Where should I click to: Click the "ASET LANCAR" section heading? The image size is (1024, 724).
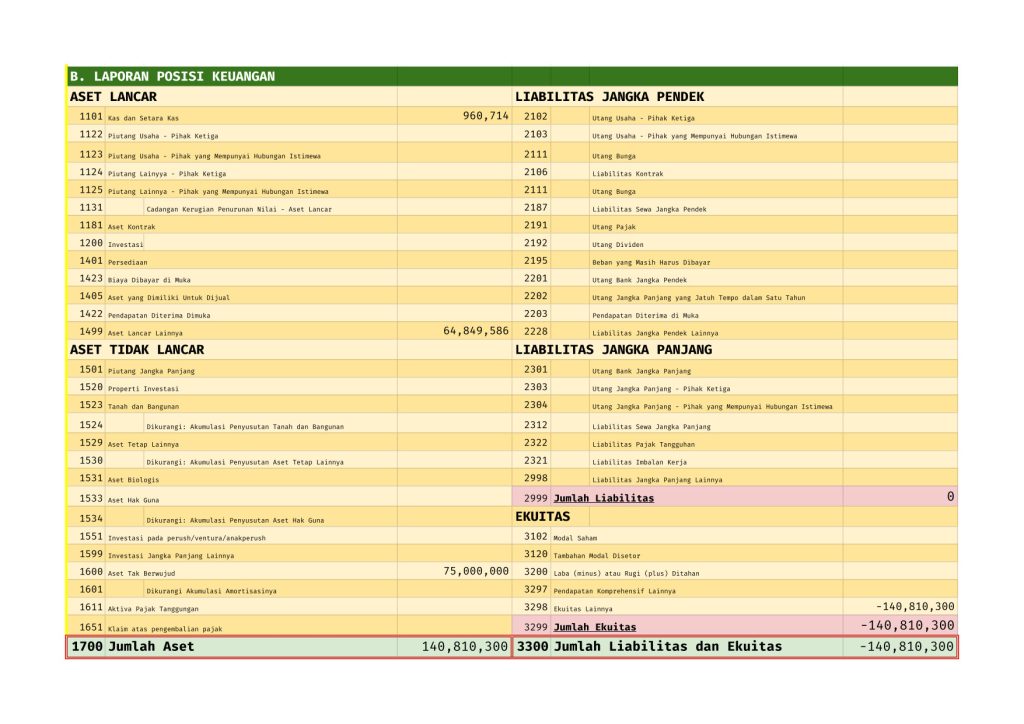[x=113, y=97]
